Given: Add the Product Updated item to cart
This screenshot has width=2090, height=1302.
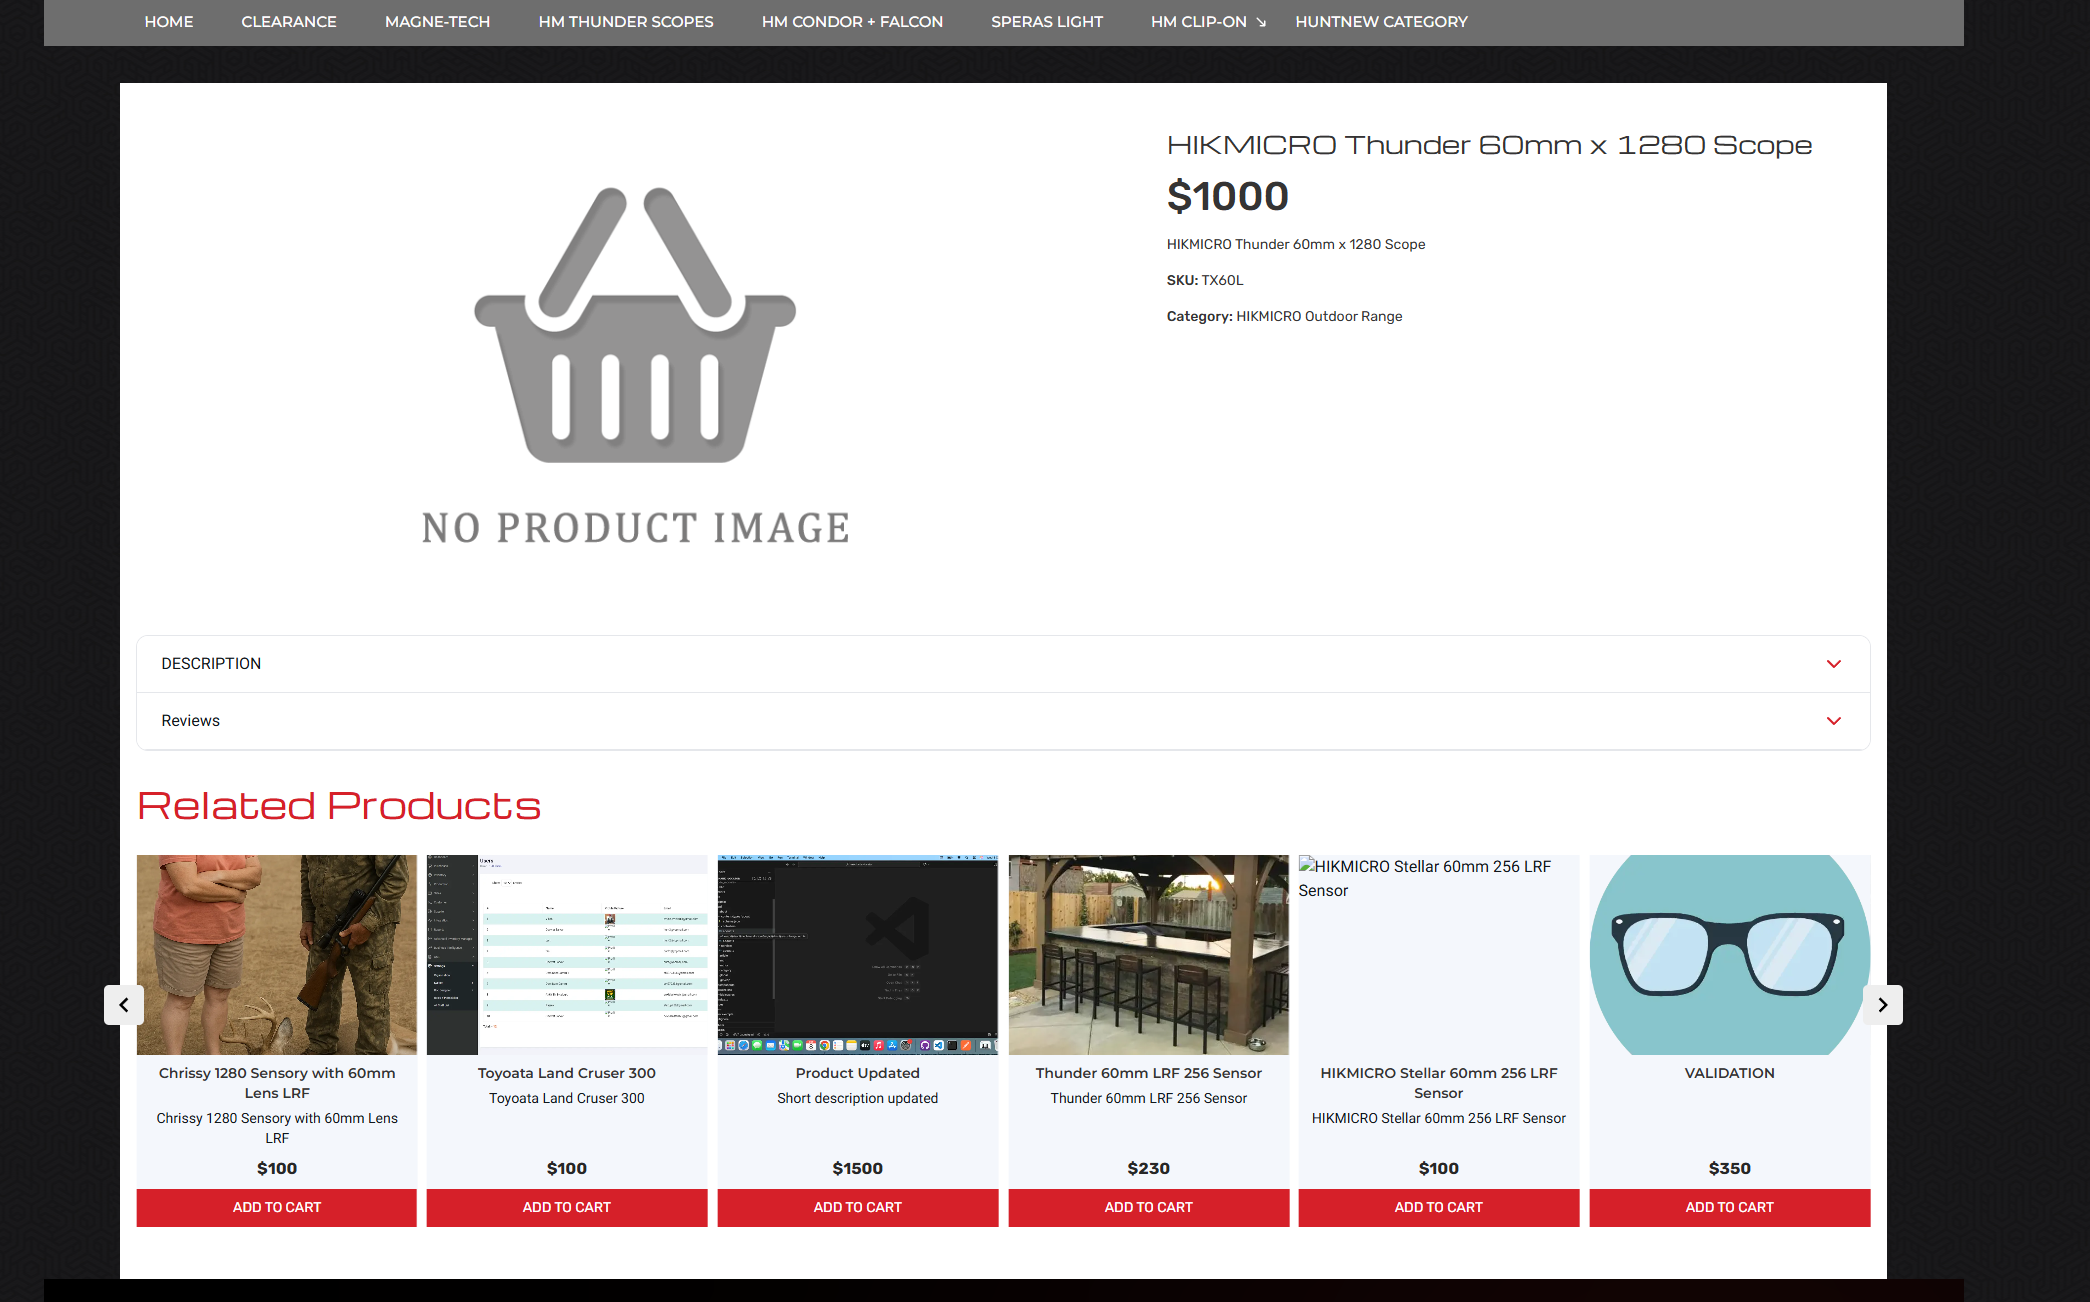Looking at the screenshot, I should coord(857,1207).
